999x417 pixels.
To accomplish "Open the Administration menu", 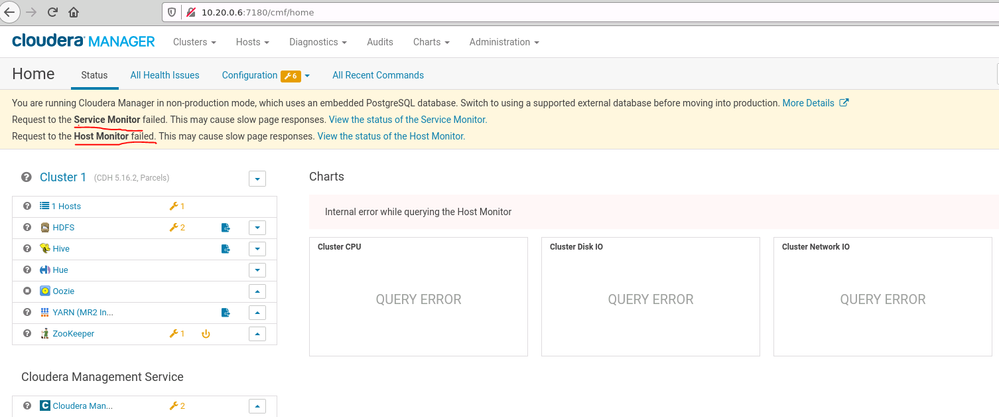I will [x=504, y=42].
